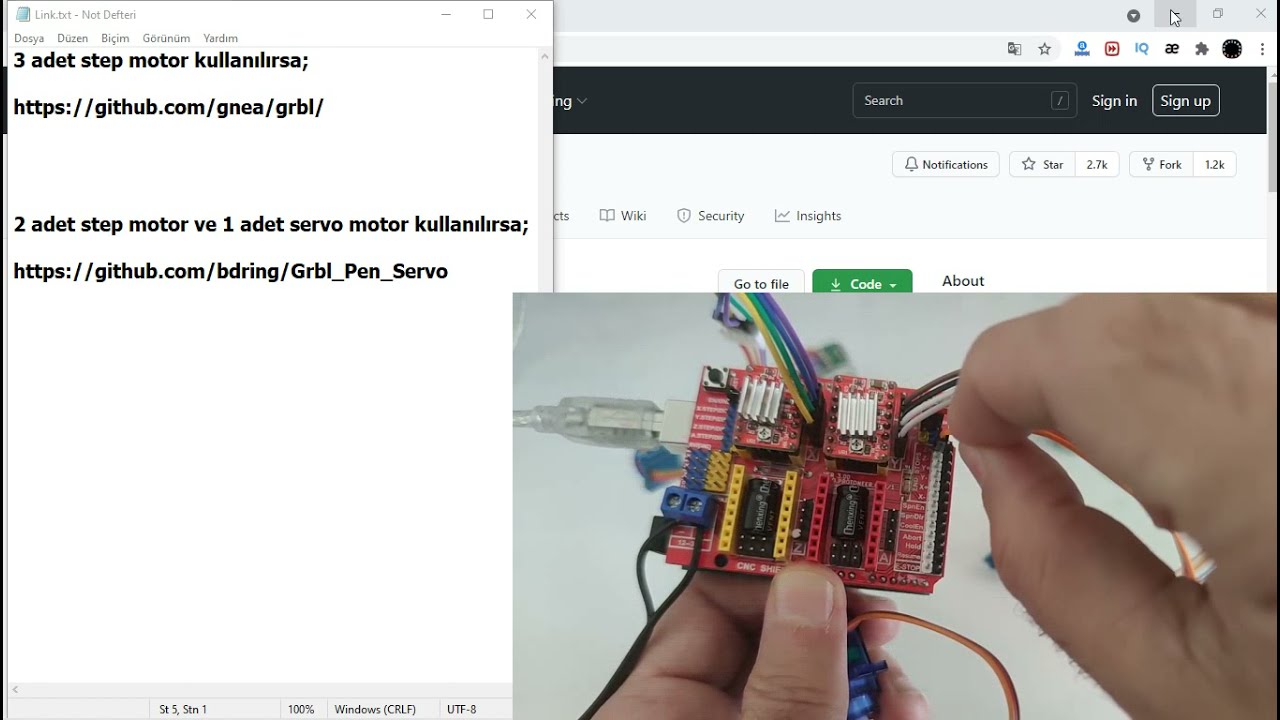Open the Wiki tab on GitHub

point(623,216)
